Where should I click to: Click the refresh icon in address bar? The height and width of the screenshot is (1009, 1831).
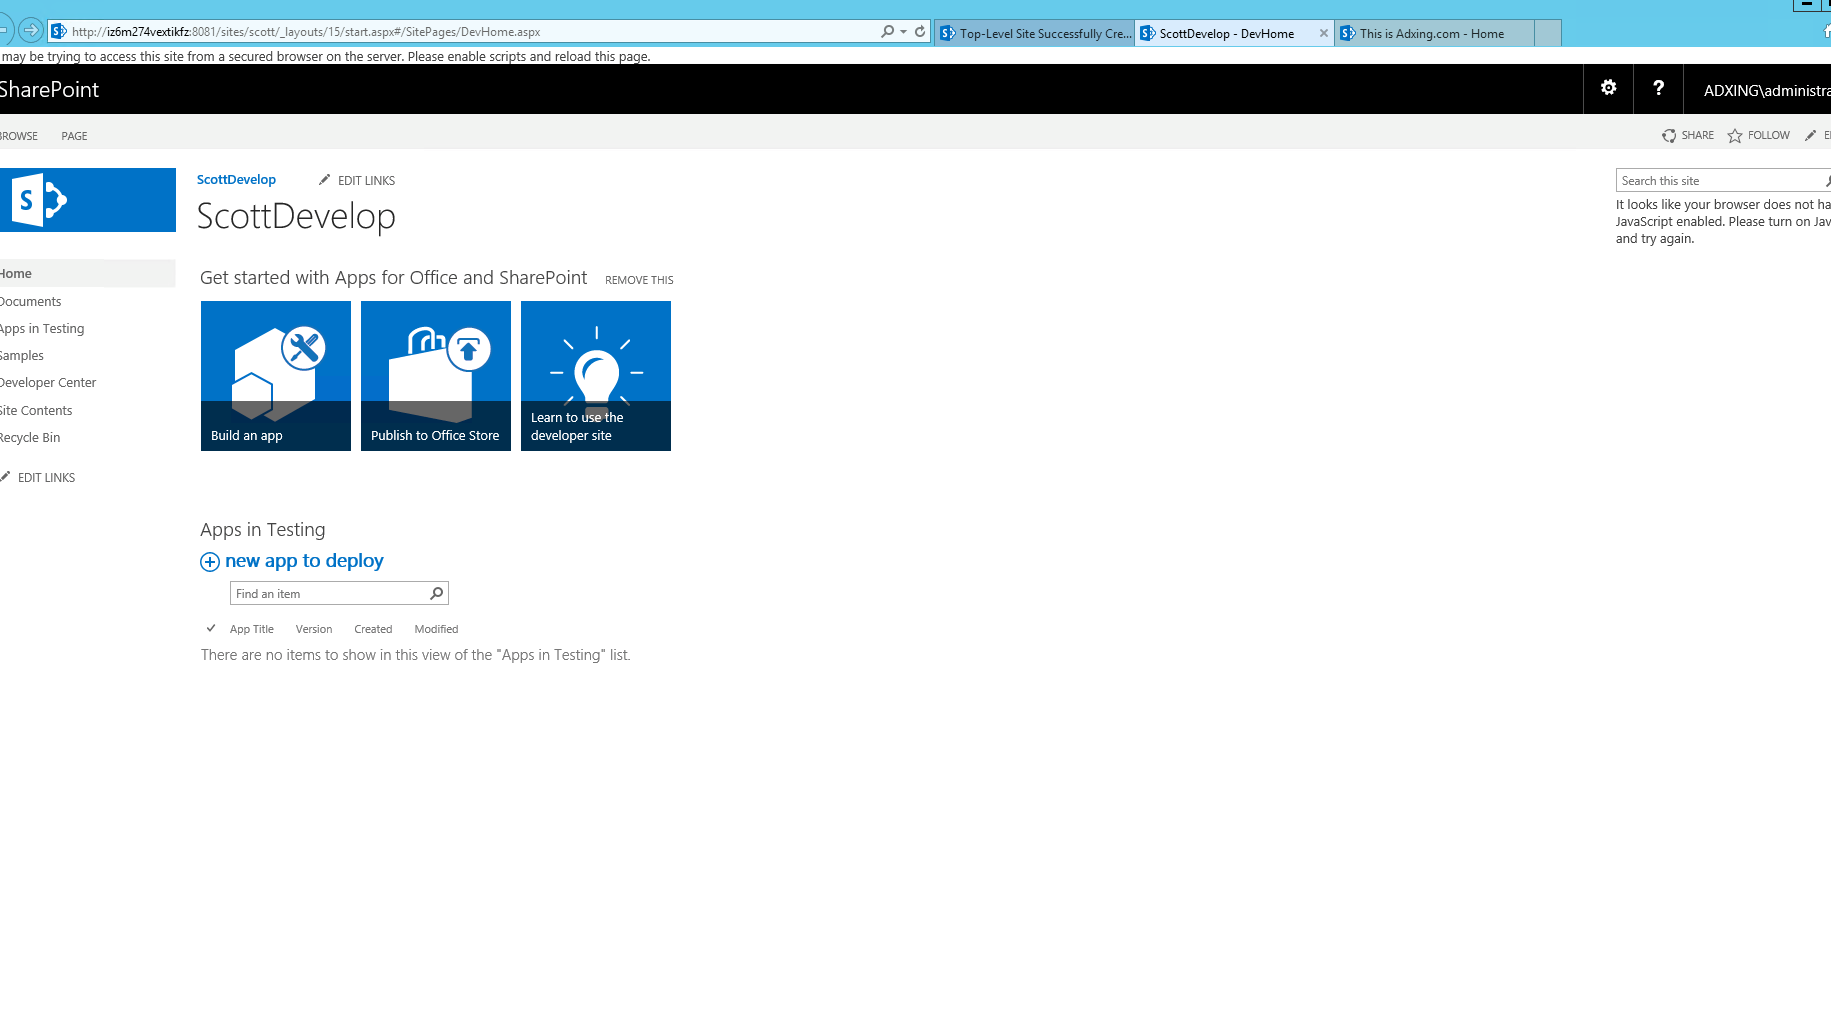pos(920,32)
